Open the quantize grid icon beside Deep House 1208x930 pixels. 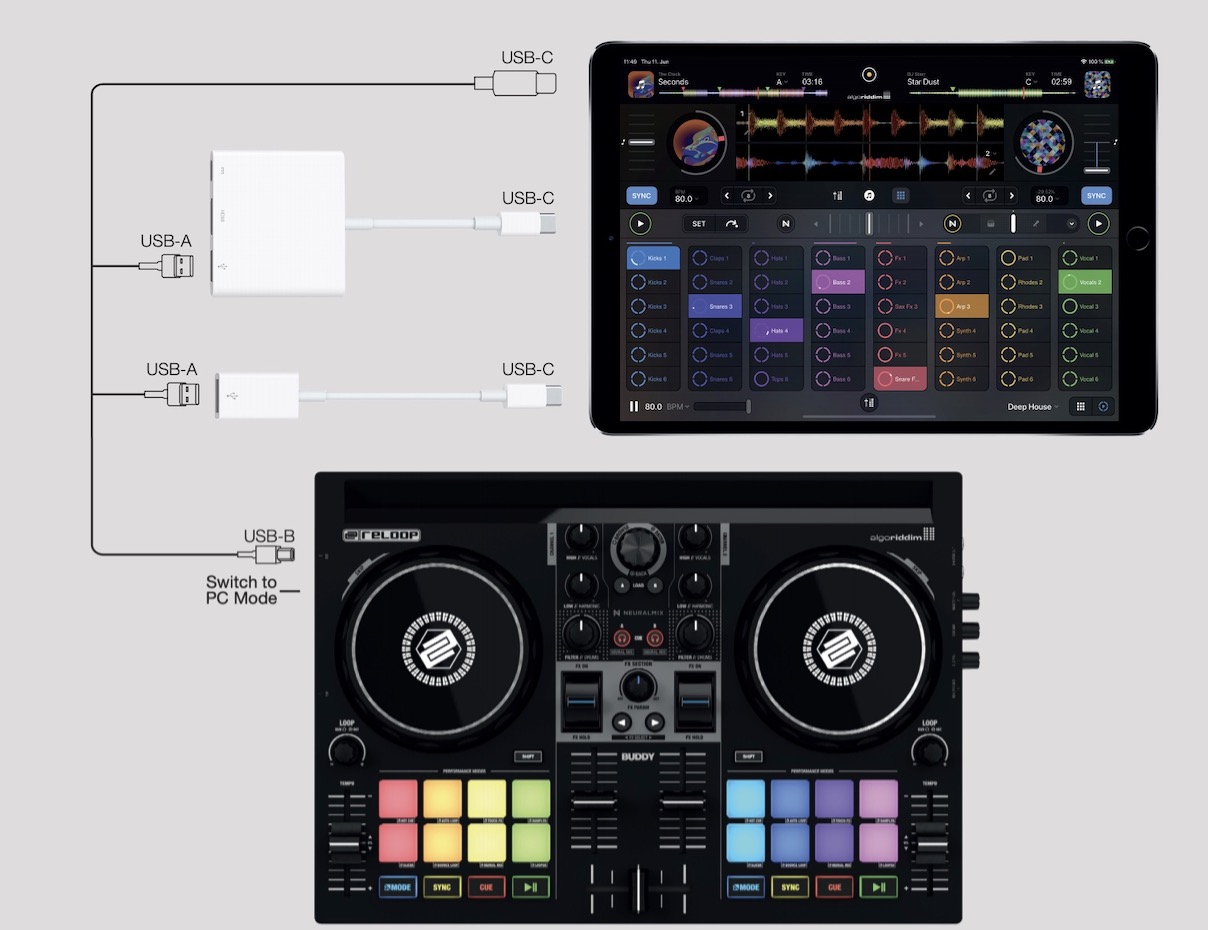click(x=1081, y=408)
